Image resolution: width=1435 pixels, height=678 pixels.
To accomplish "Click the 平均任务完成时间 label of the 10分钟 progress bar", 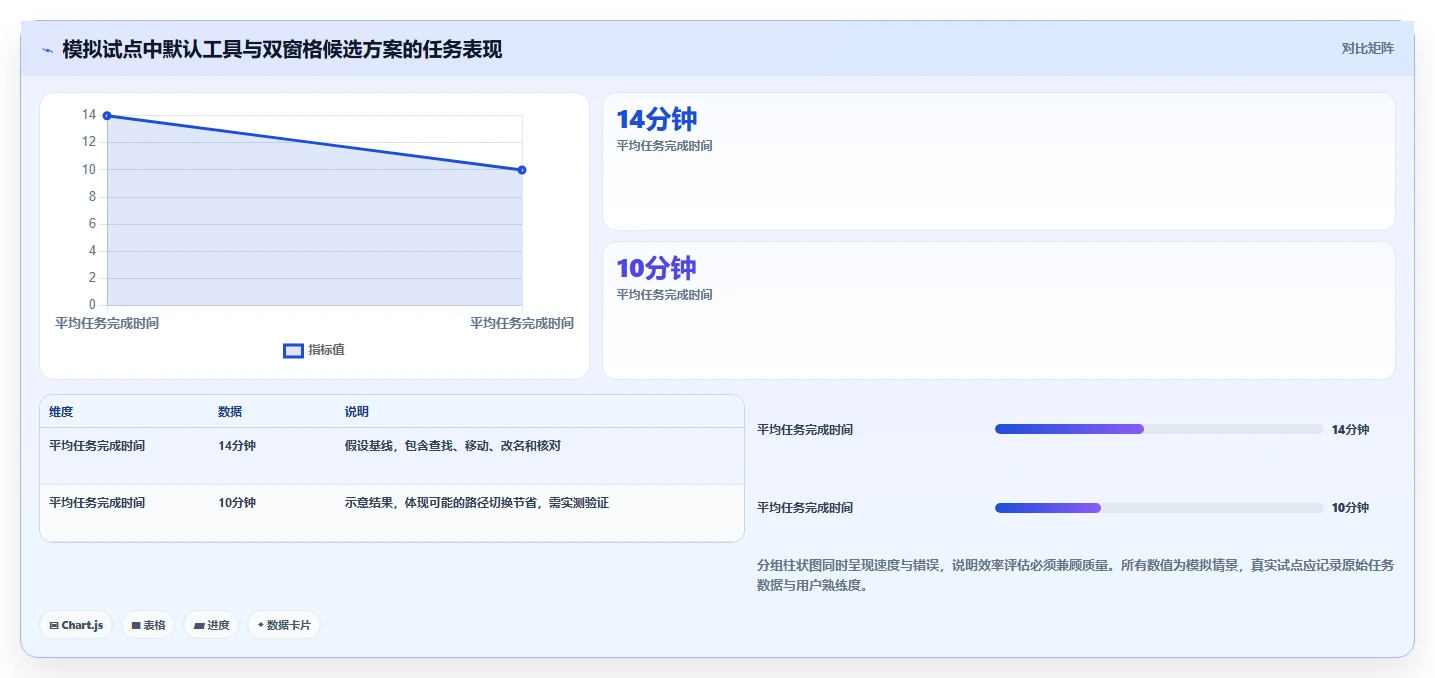I will [x=805, y=508].
